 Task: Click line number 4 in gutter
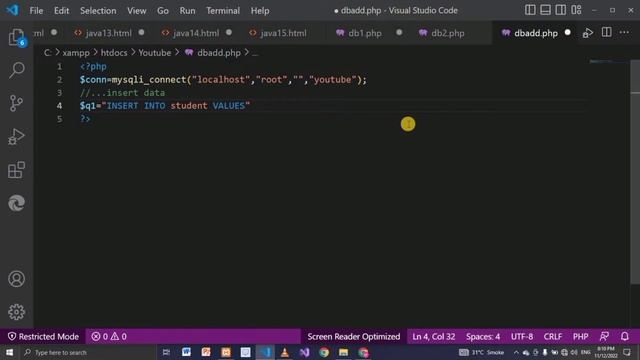click(60, 106)
